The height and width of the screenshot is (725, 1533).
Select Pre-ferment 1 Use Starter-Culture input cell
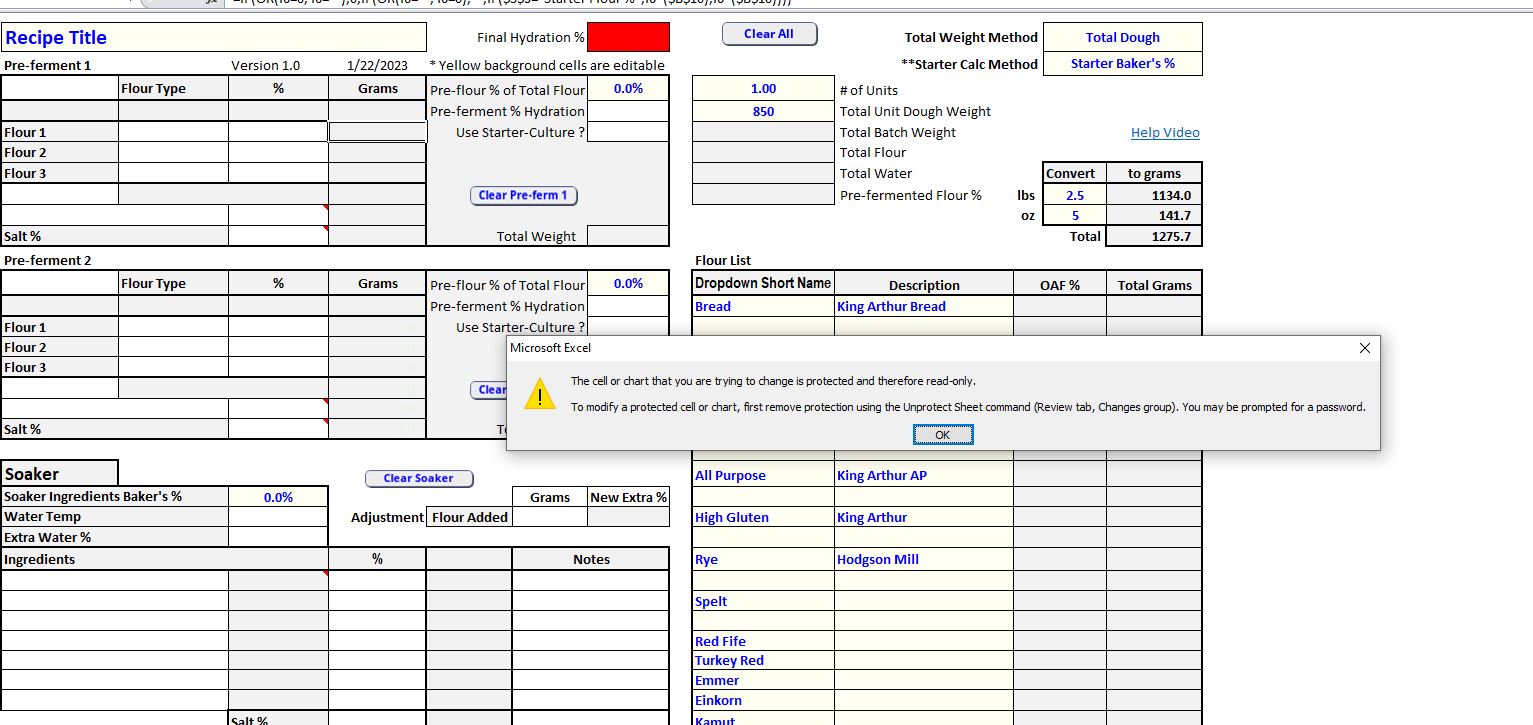point(628,132)
